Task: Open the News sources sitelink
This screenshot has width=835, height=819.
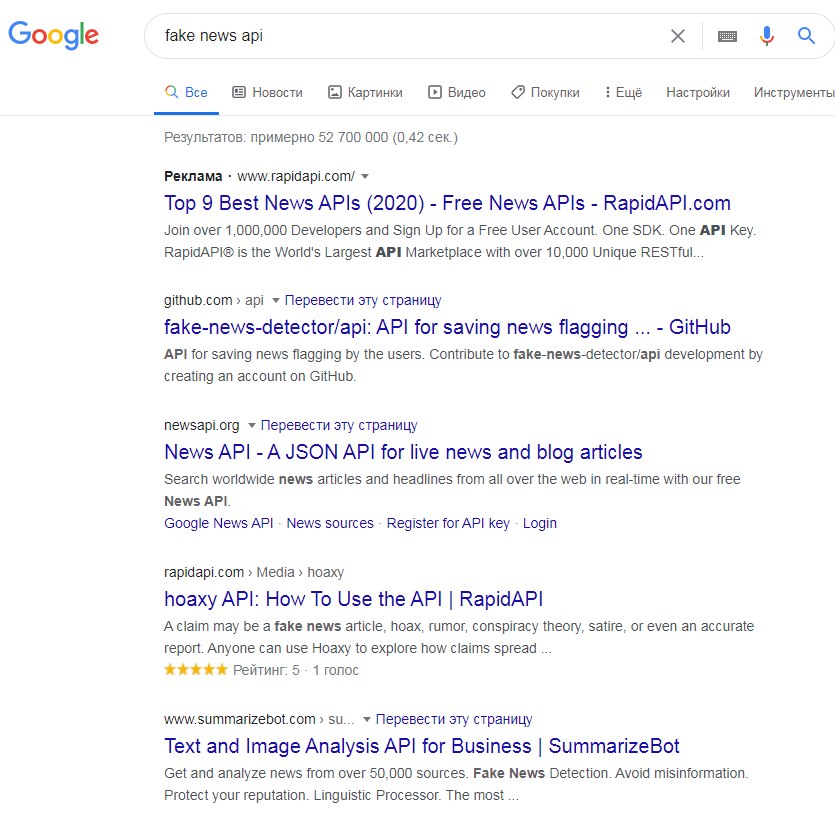Action: 330,523
